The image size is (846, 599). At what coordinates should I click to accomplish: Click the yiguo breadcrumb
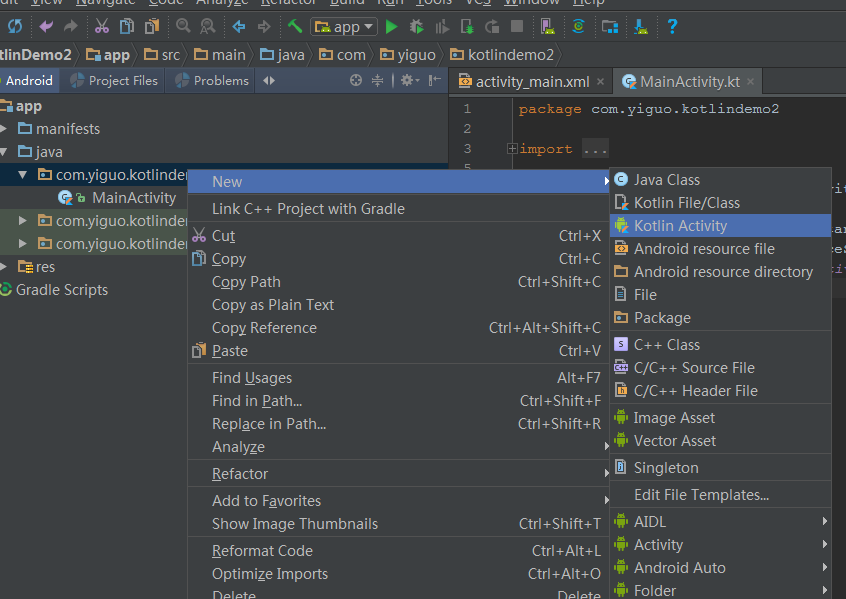[408, 55]
